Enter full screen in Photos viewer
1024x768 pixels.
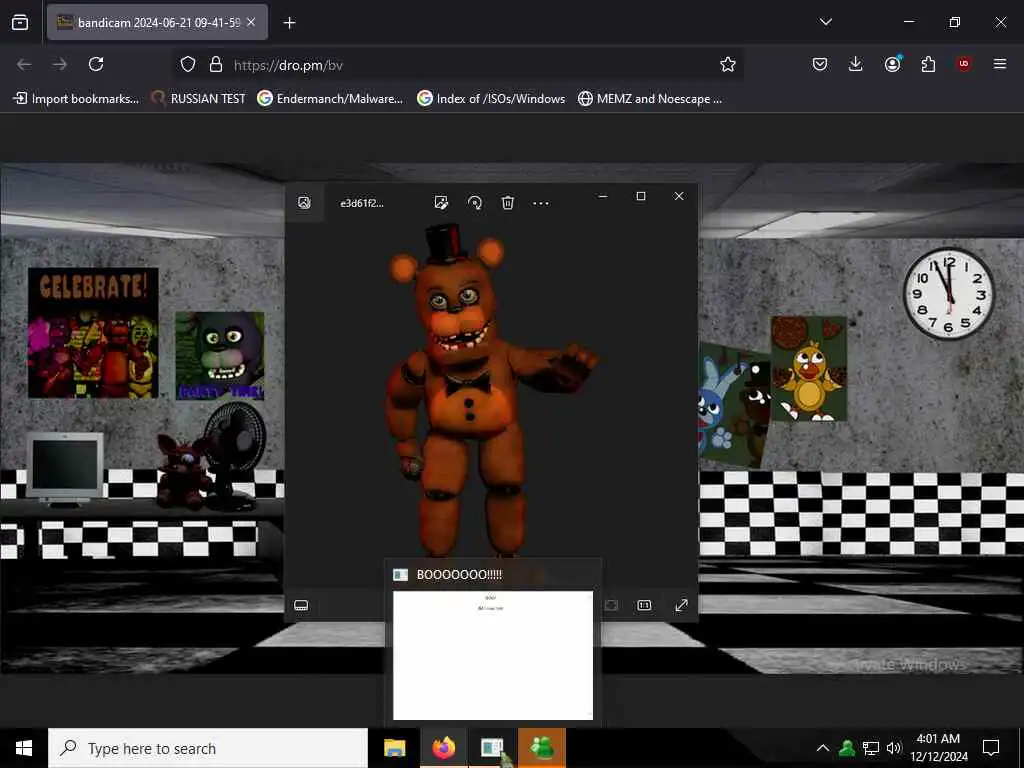point(681,605)
